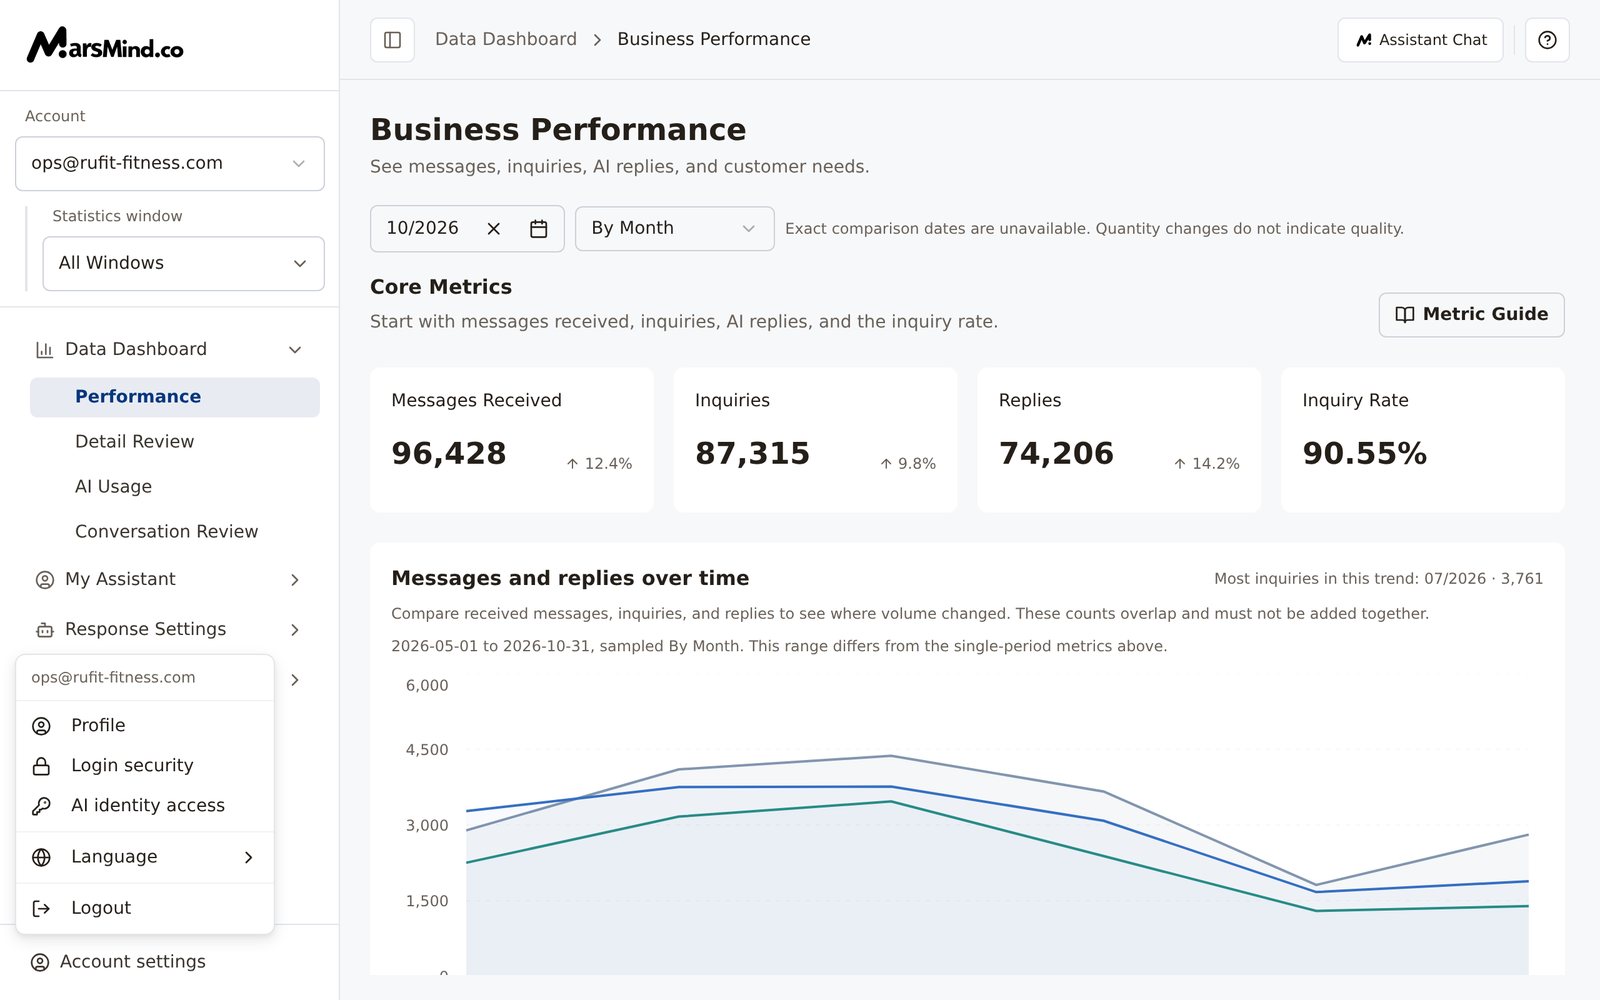Open the calendar picker icon

538,229
